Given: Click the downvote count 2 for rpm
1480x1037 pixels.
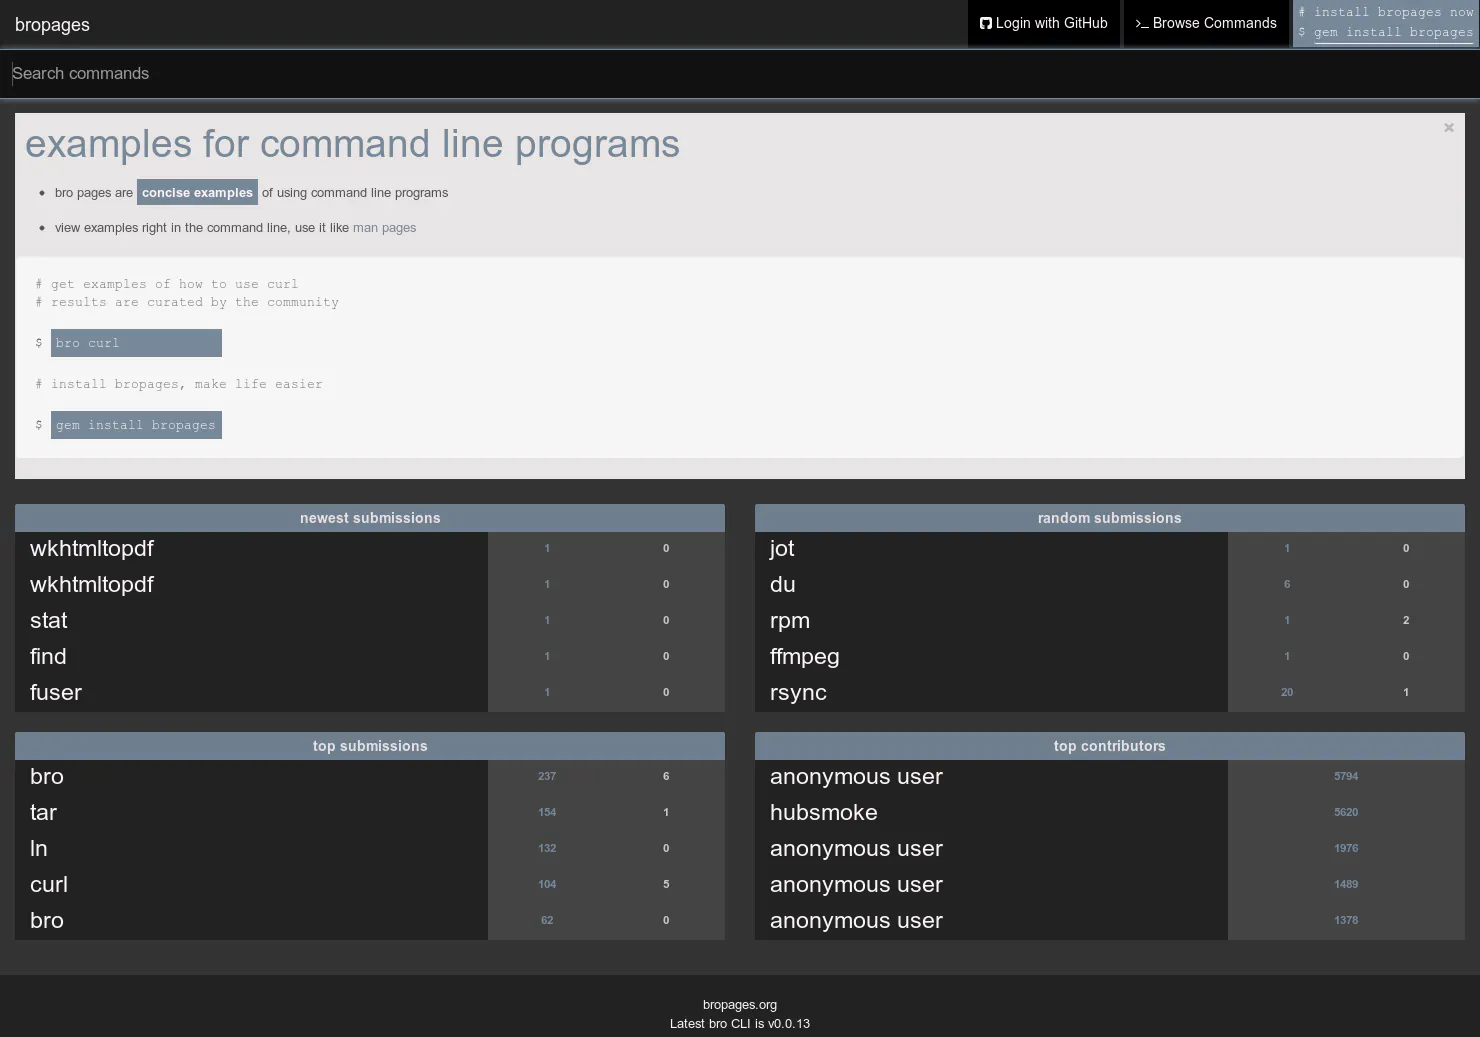Looking at the screenshot, I should tap(1406, 620).
